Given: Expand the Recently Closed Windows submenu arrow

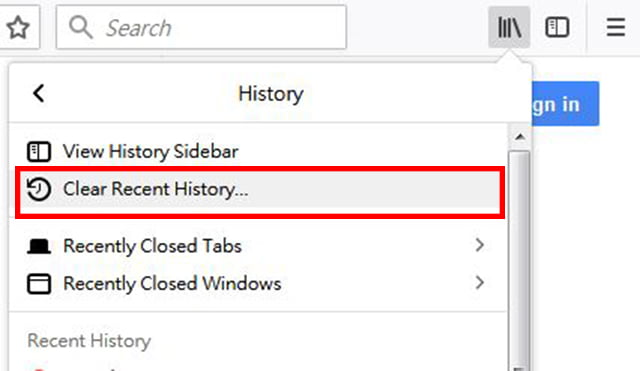Looking at the screenshot, I should pyautogui.click(x=480, y=283).
